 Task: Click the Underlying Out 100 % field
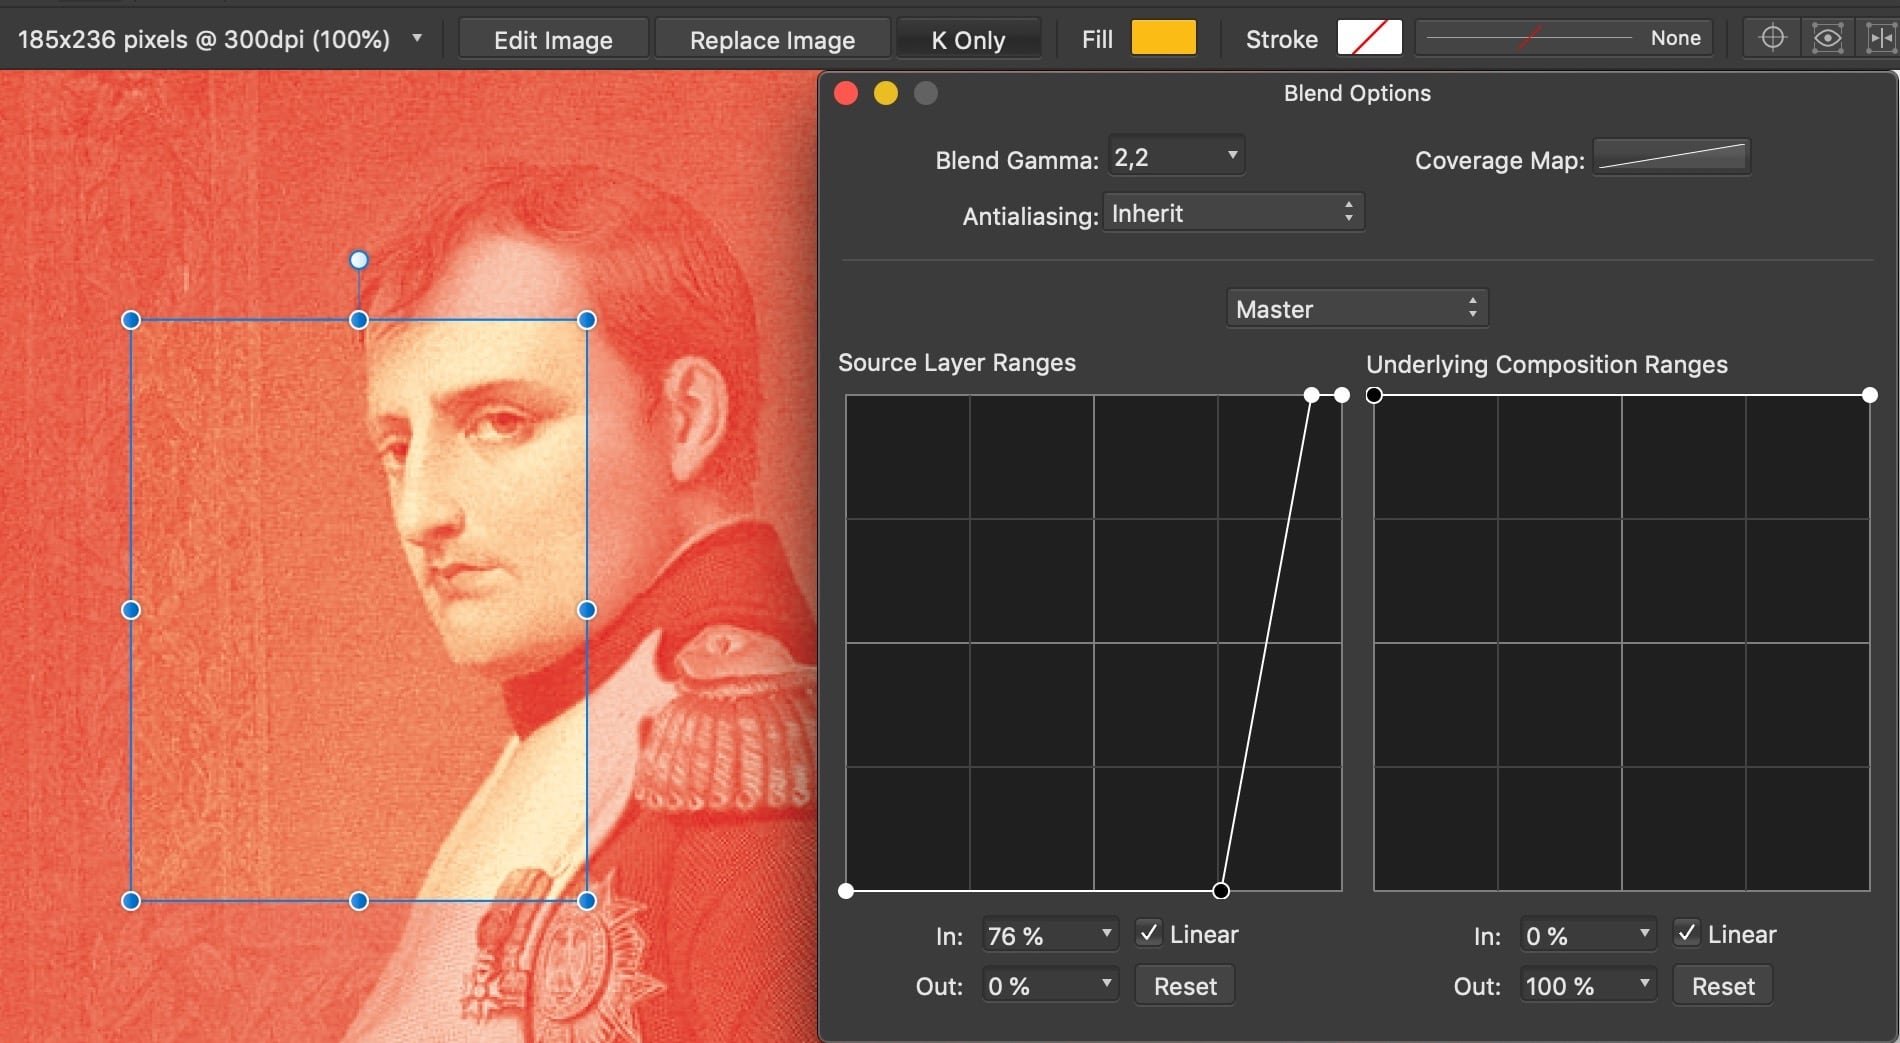(x=1587, y=986)
